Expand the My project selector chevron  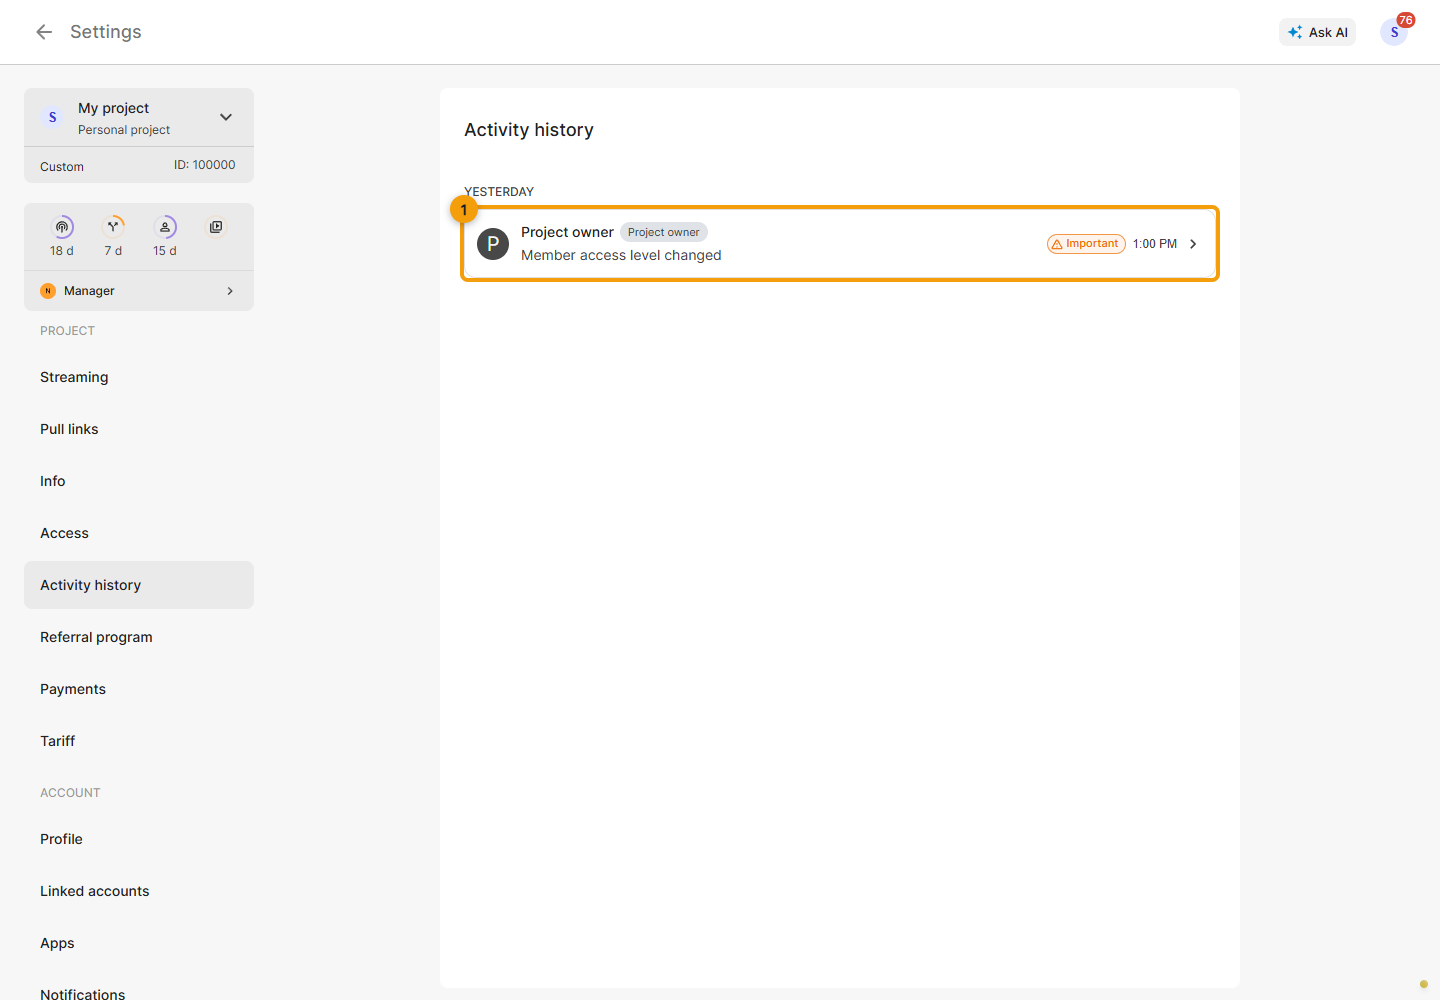tap(226, 117)
